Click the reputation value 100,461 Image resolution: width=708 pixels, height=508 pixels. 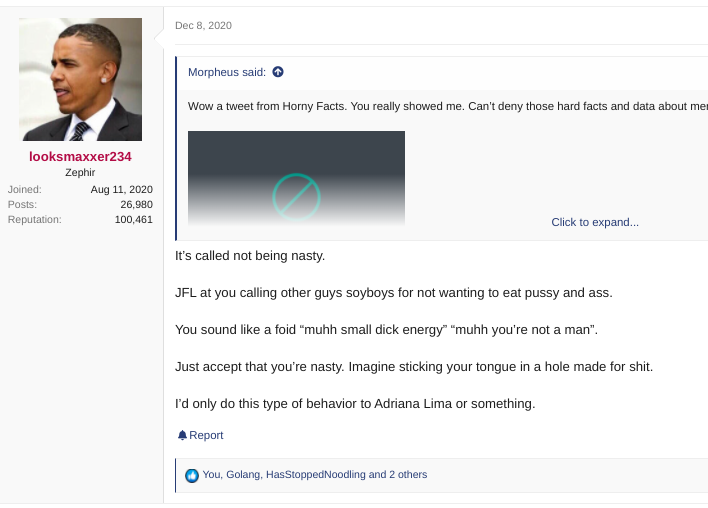pos(134,219)
